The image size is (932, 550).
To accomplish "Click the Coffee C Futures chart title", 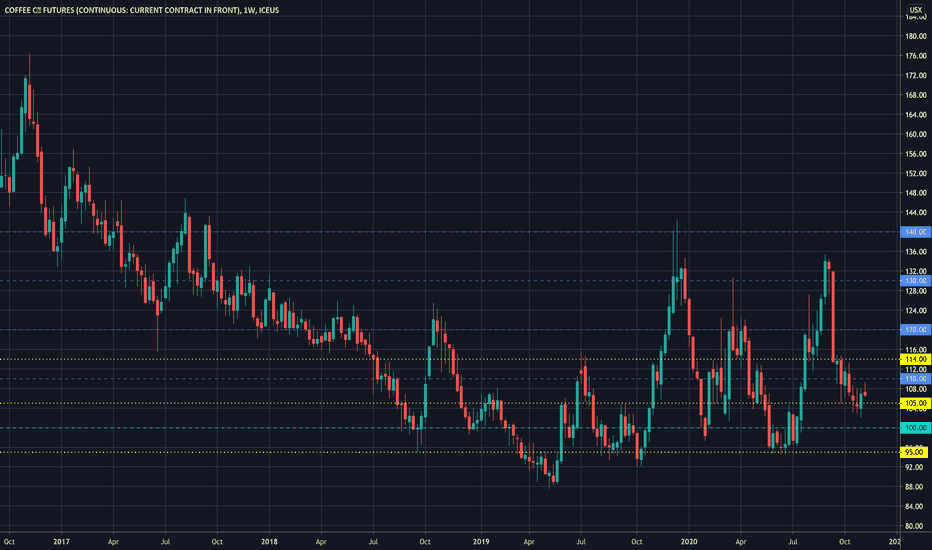I will point(141,10).
